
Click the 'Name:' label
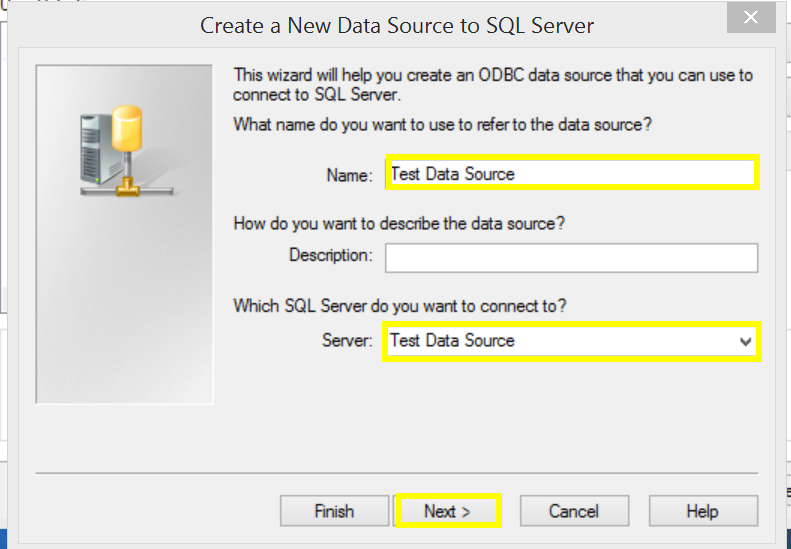coord(350,175)
